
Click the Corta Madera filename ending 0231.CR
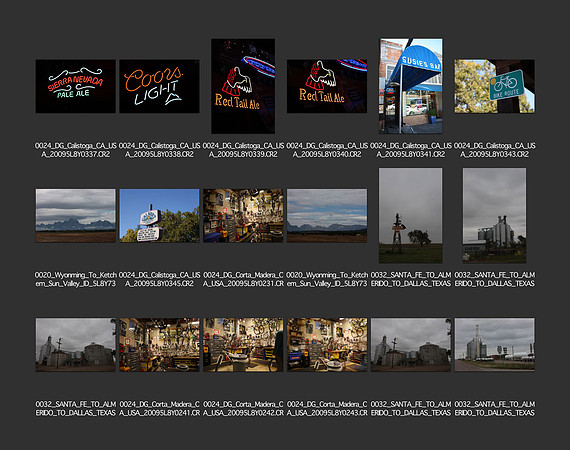click(x=243, y=279)
